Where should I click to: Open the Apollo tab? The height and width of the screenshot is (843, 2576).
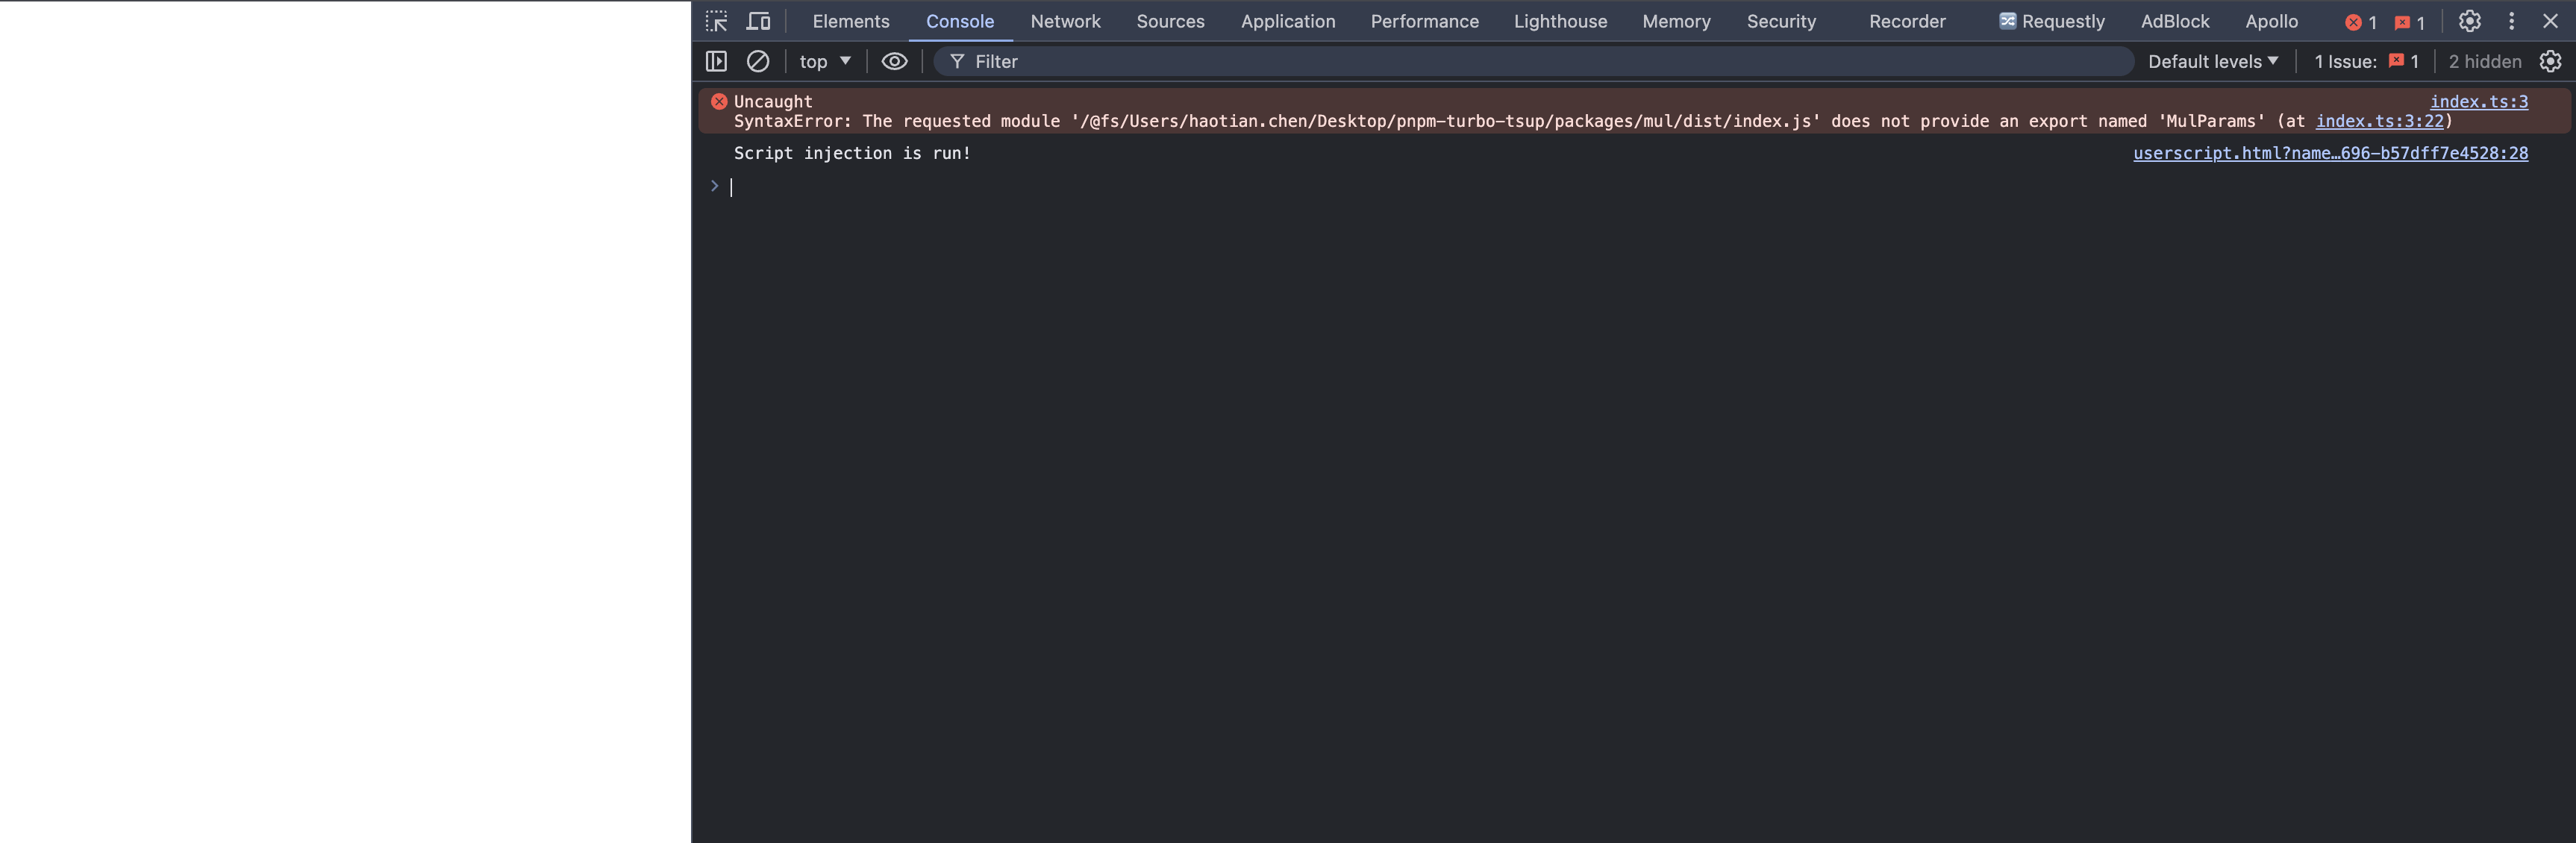[x=2271, y=21]
